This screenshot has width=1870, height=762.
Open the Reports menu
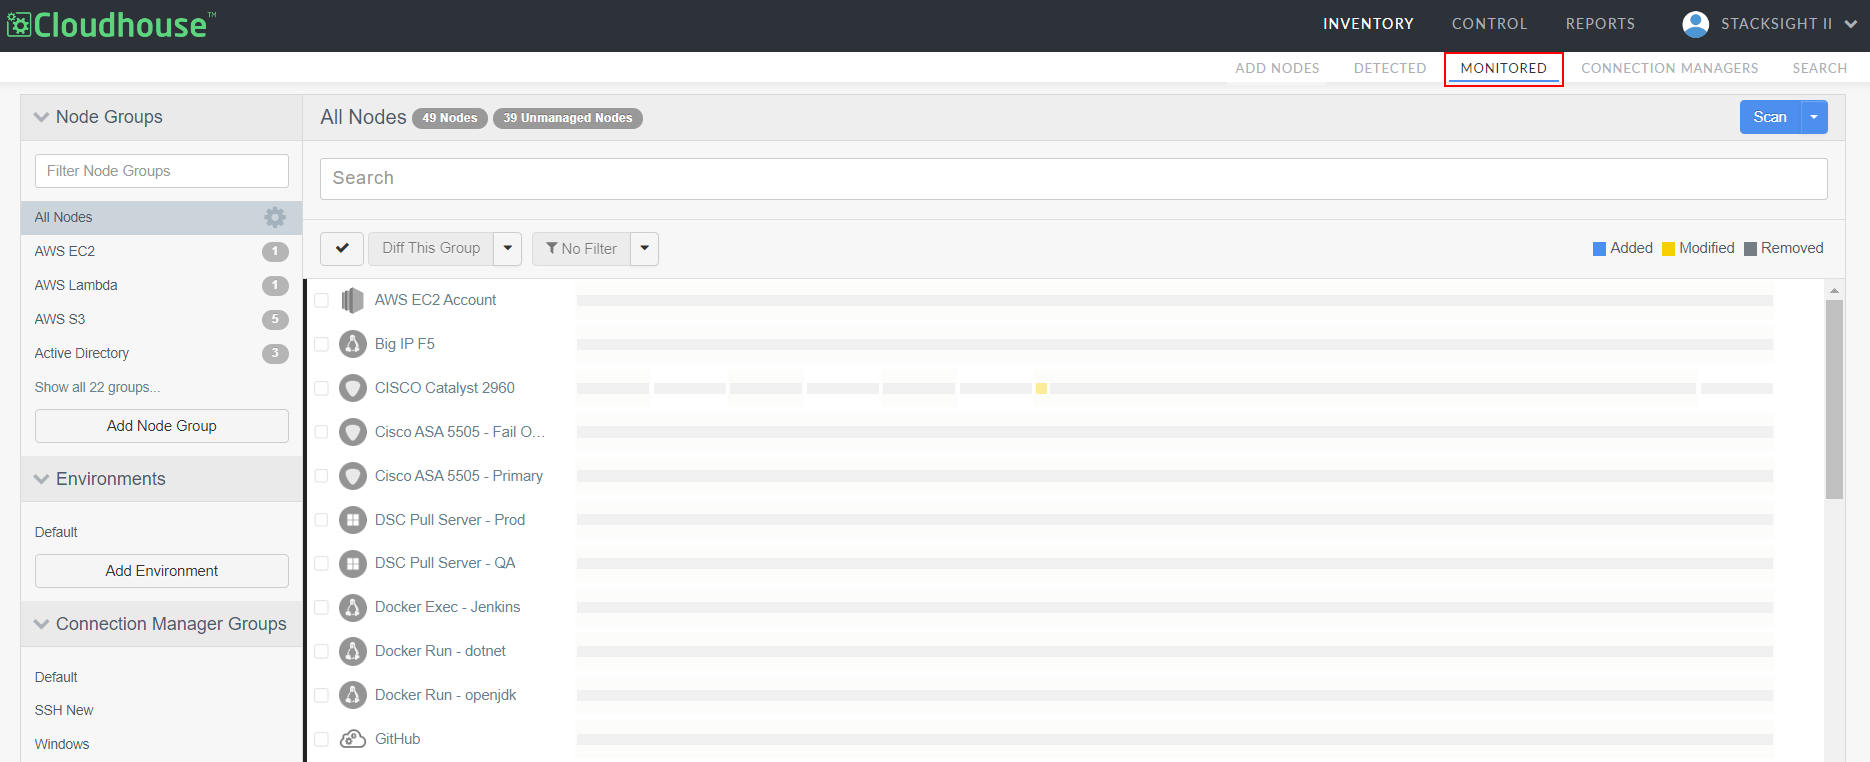[x=1600, y=24]
